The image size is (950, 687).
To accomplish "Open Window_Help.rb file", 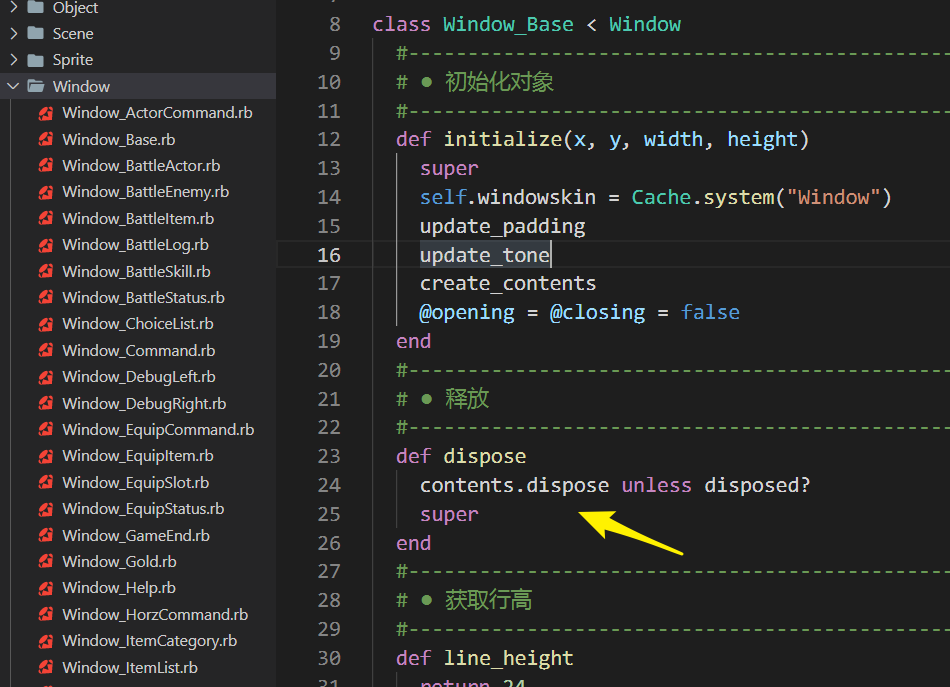I will (x=119, y=588).
